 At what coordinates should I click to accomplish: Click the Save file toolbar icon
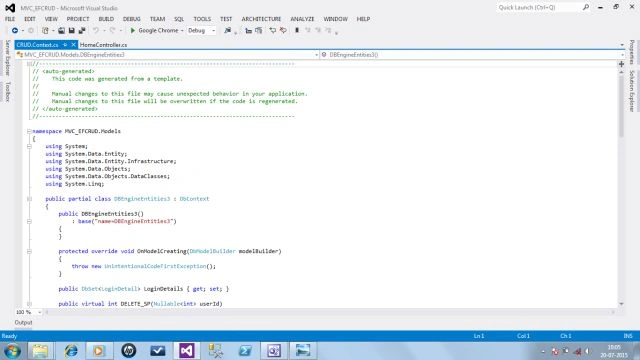(x=71, y=31)
